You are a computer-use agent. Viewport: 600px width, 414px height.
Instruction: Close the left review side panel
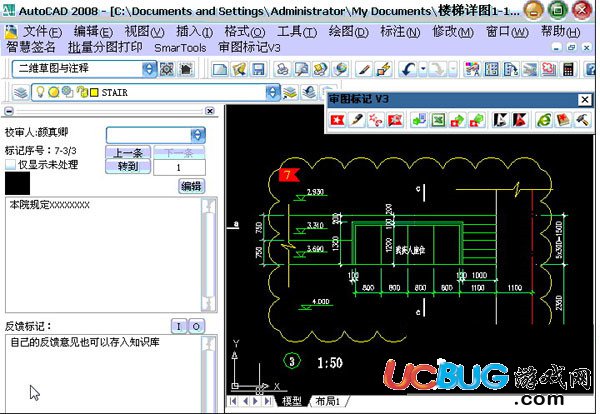[210, 111]
